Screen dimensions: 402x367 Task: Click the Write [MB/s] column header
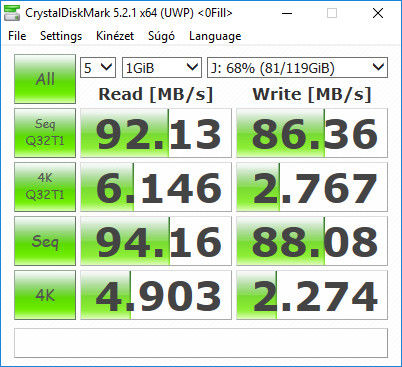point(312,94)
